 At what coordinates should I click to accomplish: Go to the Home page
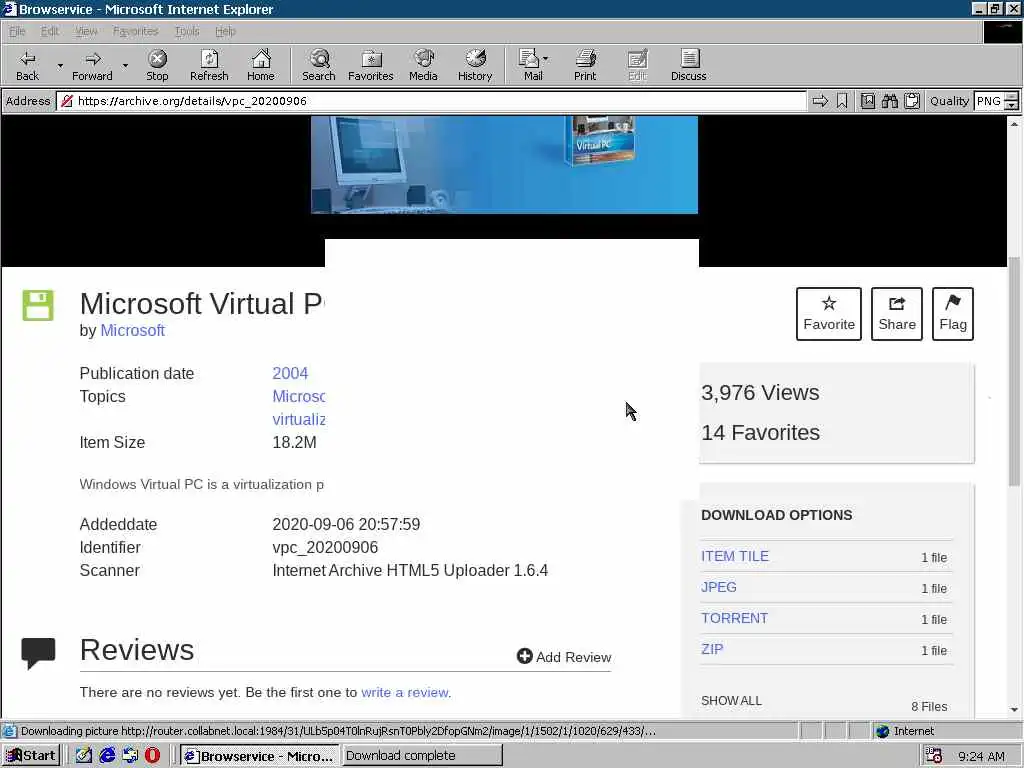[x=261, y=65]
